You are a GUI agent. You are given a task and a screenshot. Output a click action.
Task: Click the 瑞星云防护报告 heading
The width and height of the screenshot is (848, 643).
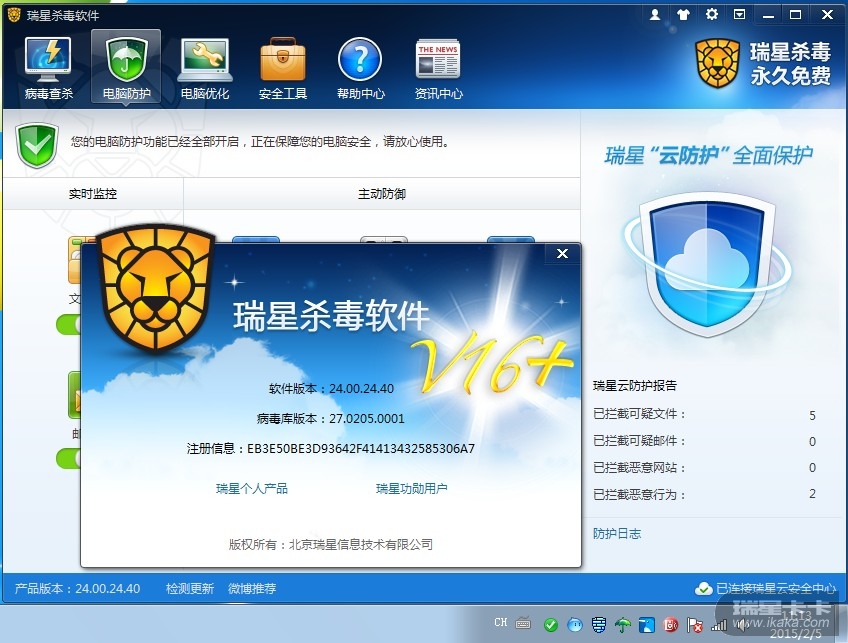[635, 386]
